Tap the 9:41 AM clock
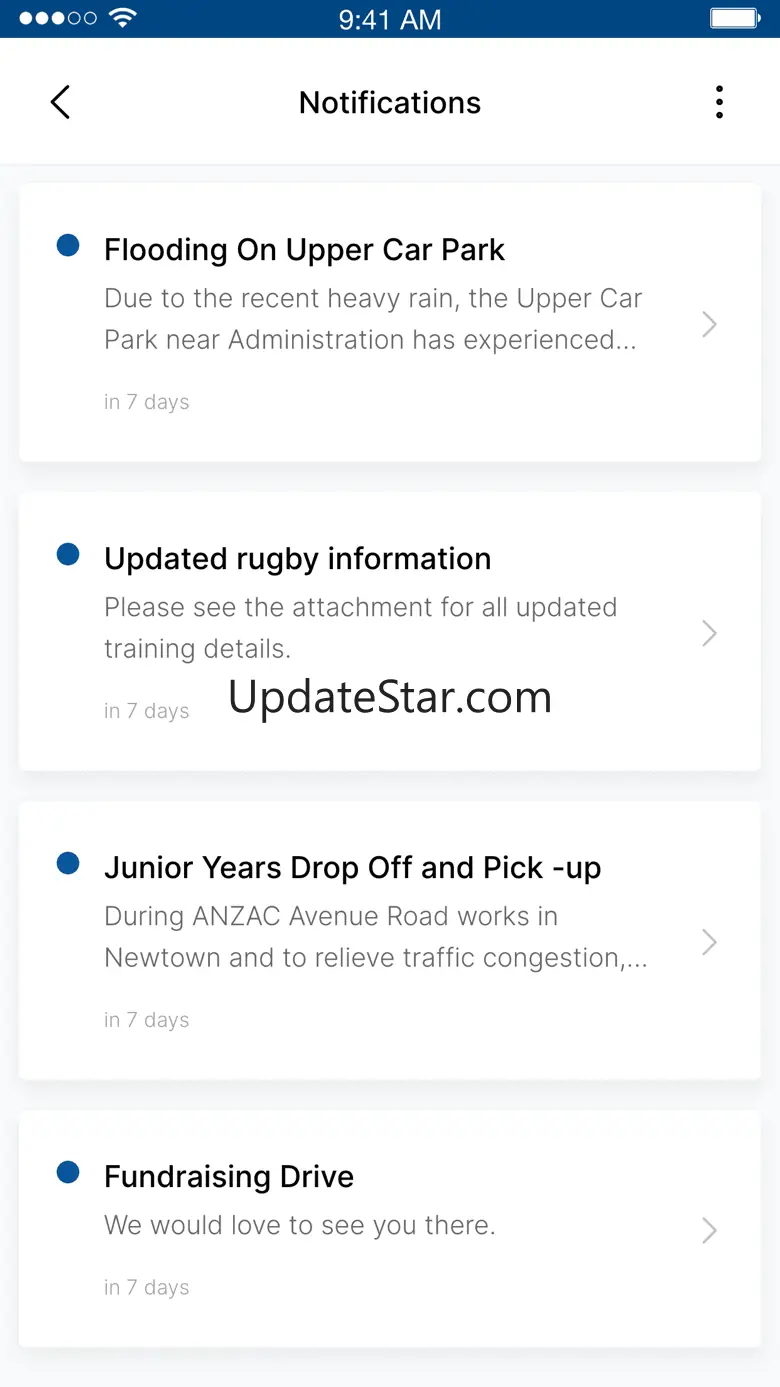Image resolution: width=780 pixels, height=1387 pixels. point(390,19)
